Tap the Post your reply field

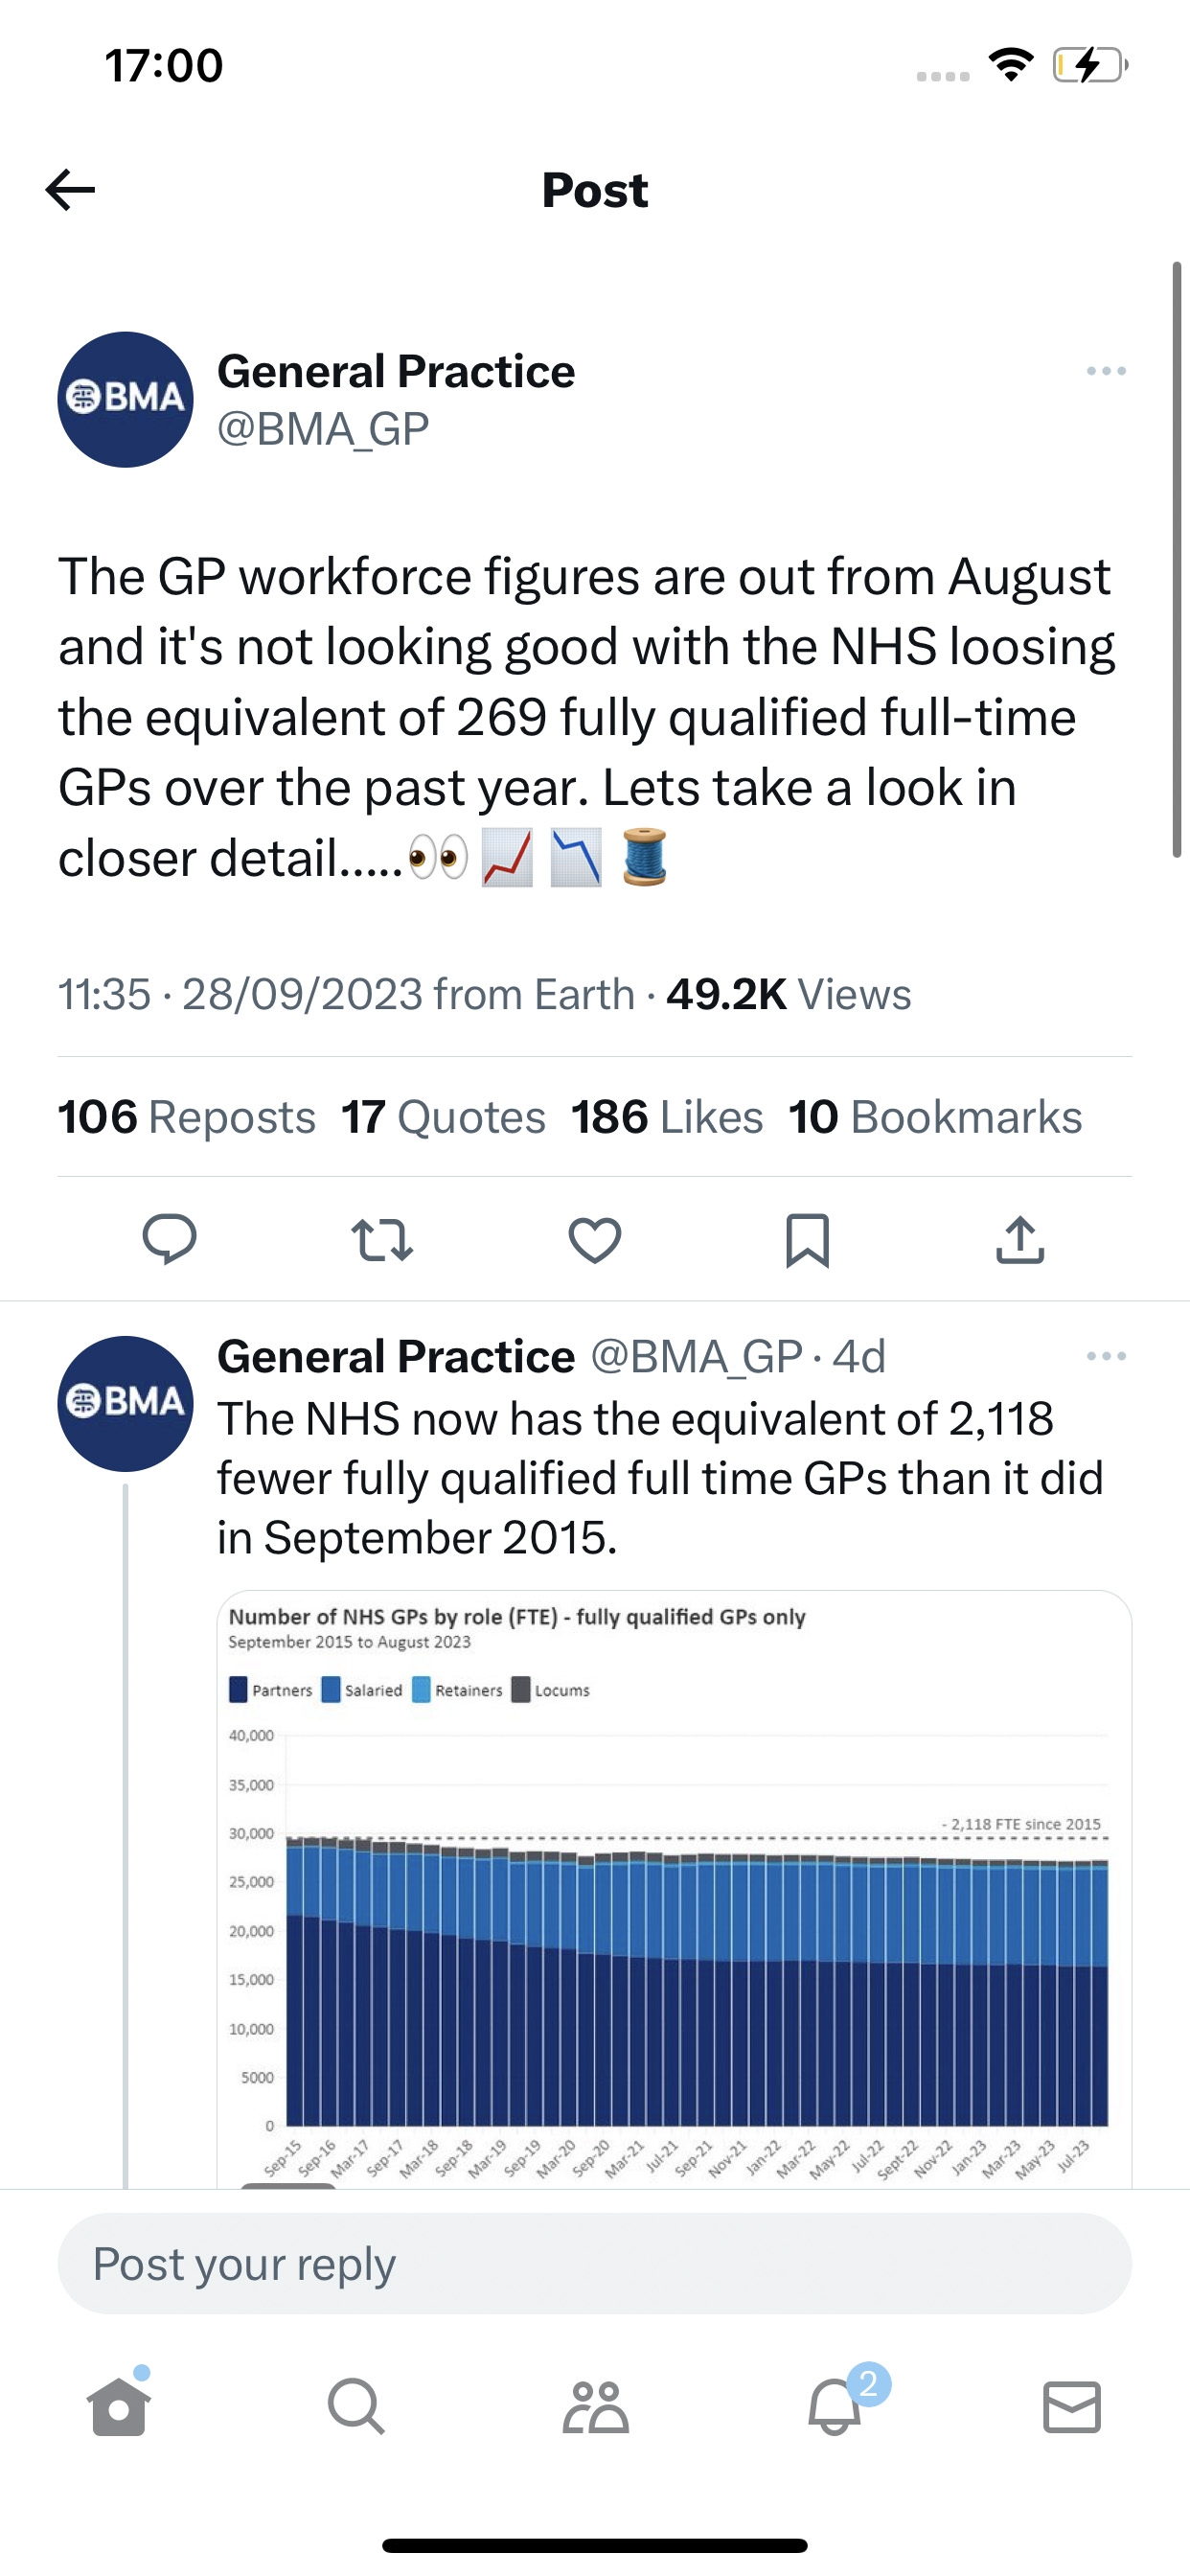point(595,2264)
